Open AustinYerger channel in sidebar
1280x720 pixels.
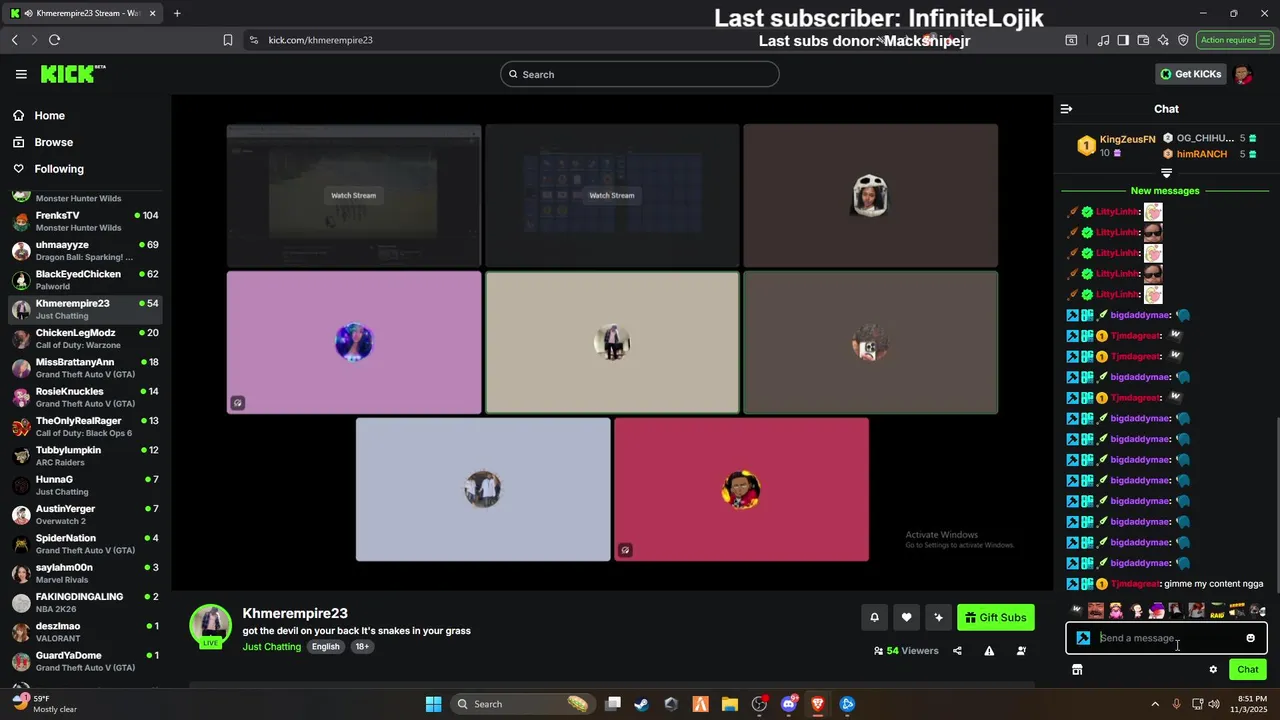(x=85, y=514)
